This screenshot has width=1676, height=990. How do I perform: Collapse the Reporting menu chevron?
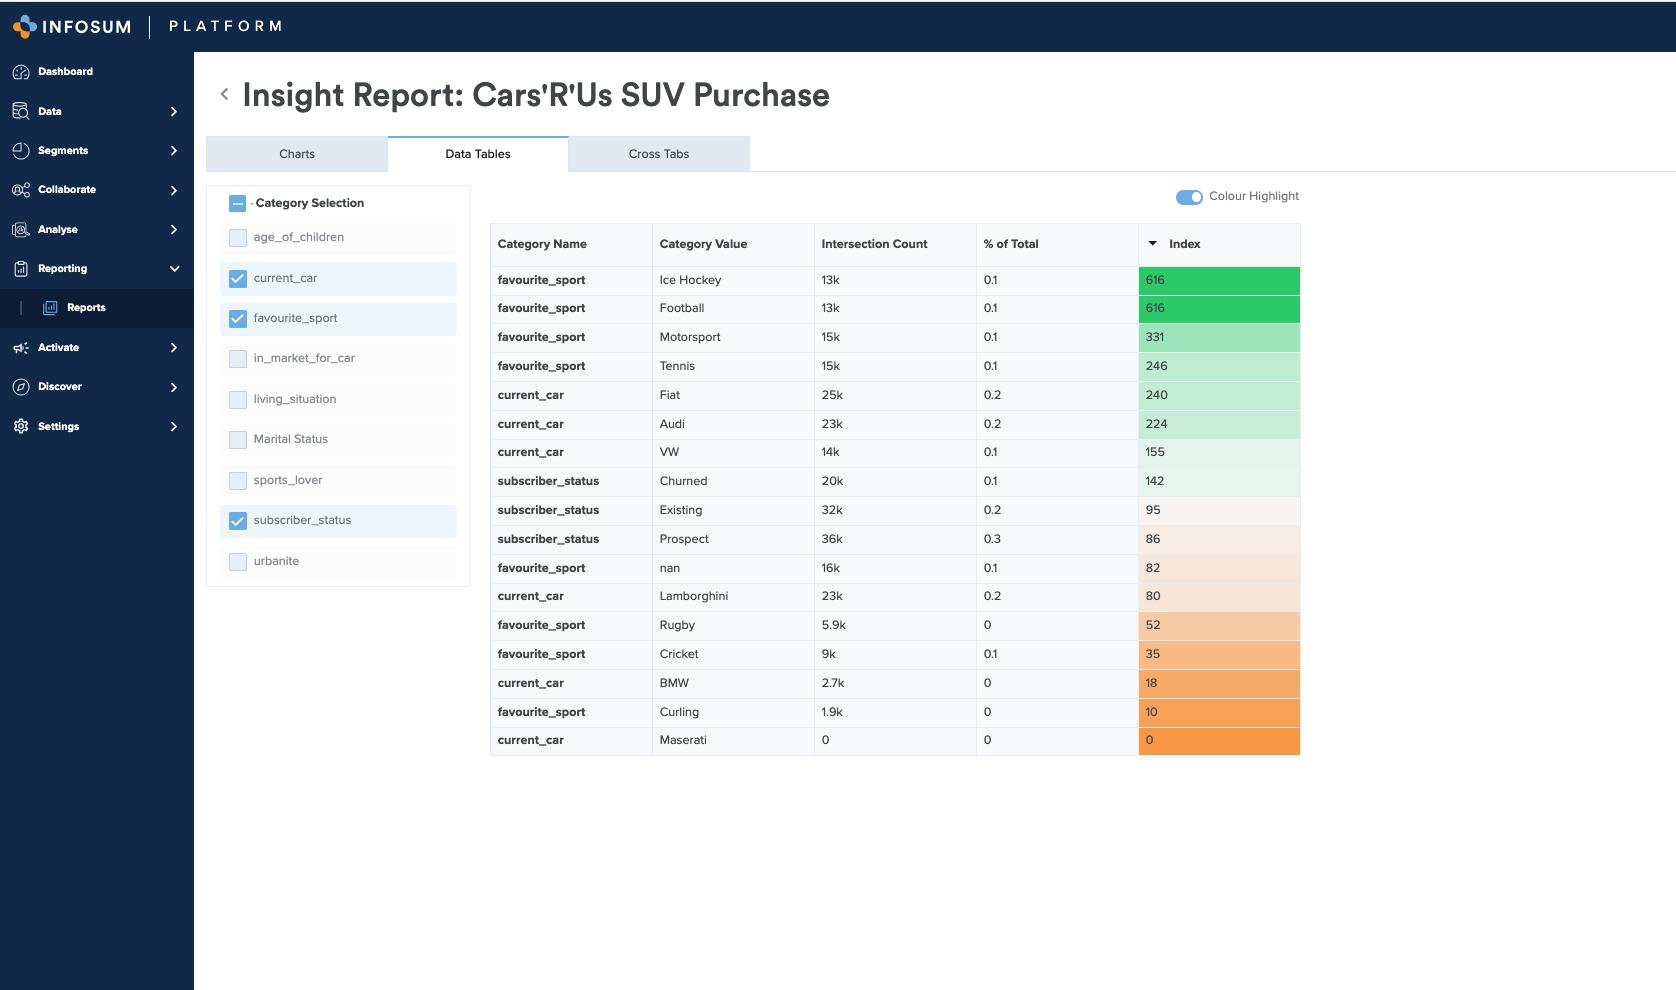pos(174,269)
